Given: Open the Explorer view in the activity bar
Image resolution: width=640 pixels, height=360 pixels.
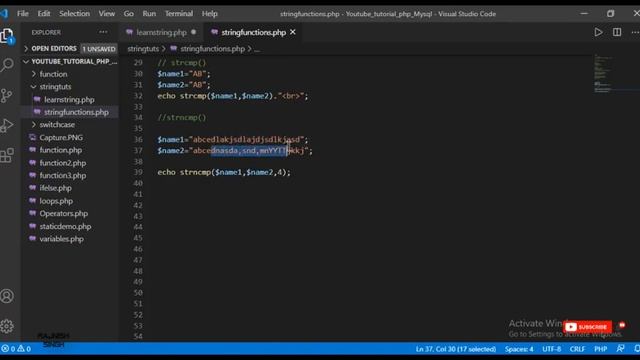Looking at the screenshot, I should point(7,36).
